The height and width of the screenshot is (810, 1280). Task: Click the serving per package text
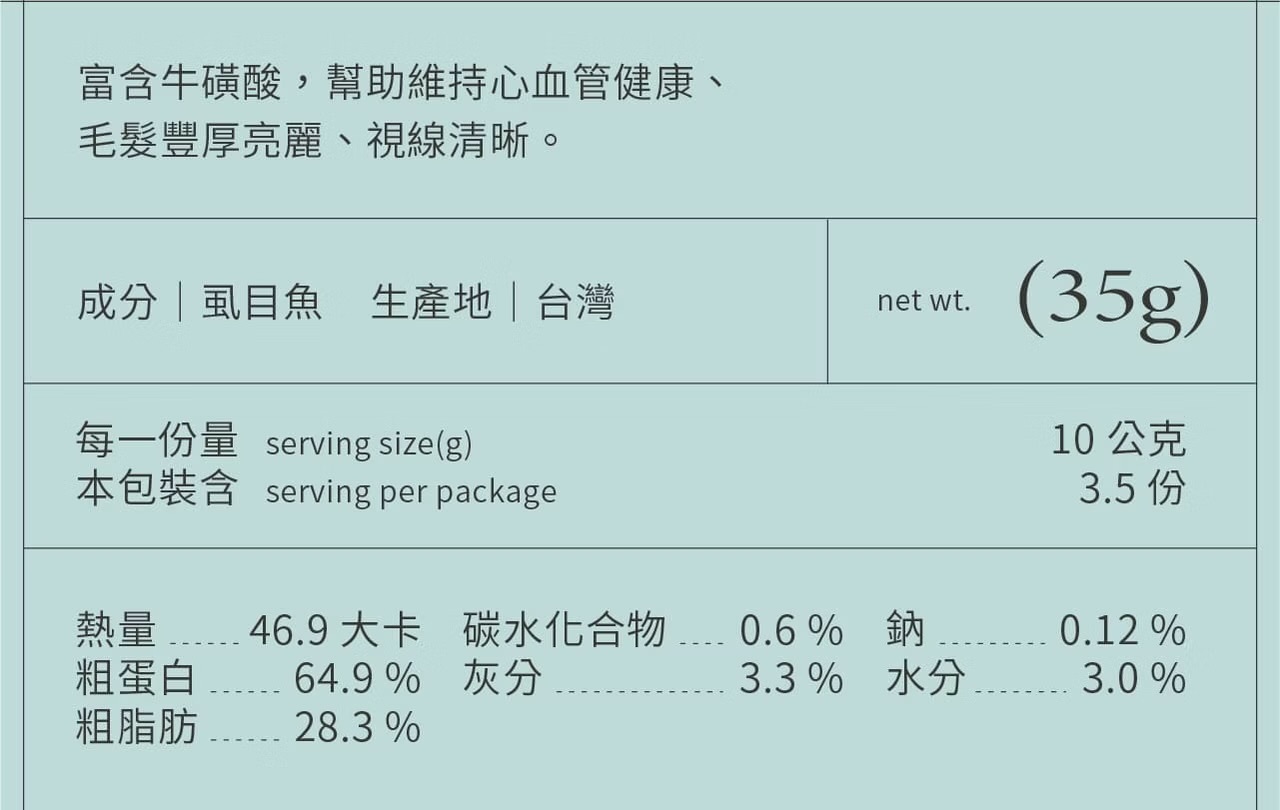point(411,491)
